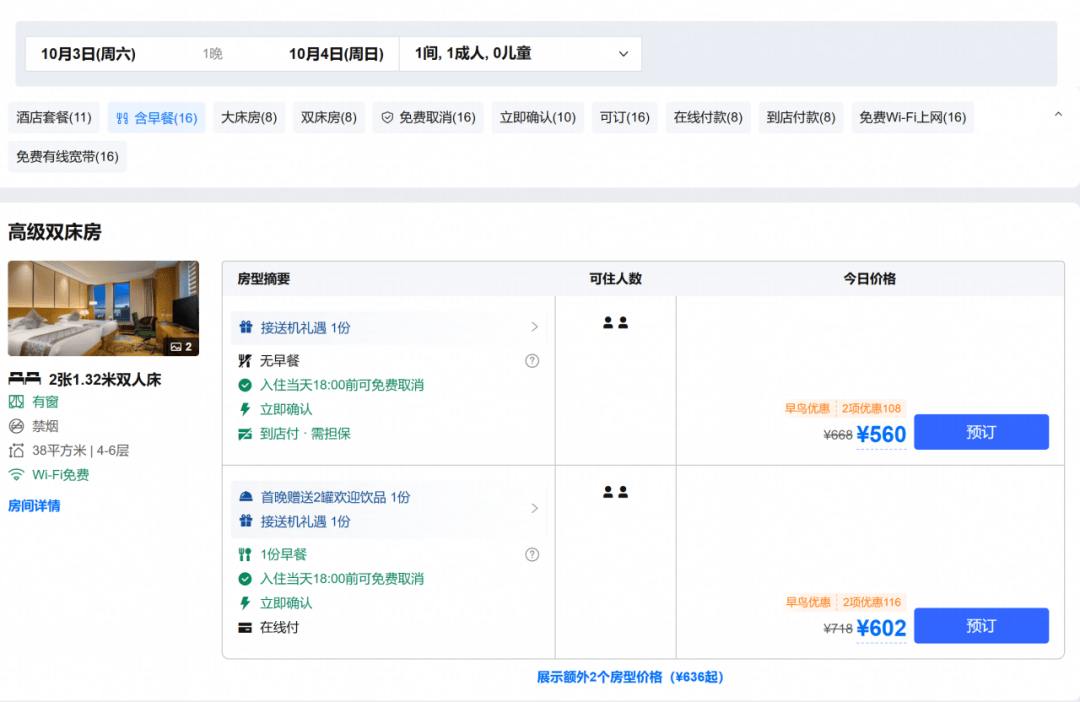Open the 房间详情 link
The width and height of the screenshot is (1080, 702).
pos(34,506)
